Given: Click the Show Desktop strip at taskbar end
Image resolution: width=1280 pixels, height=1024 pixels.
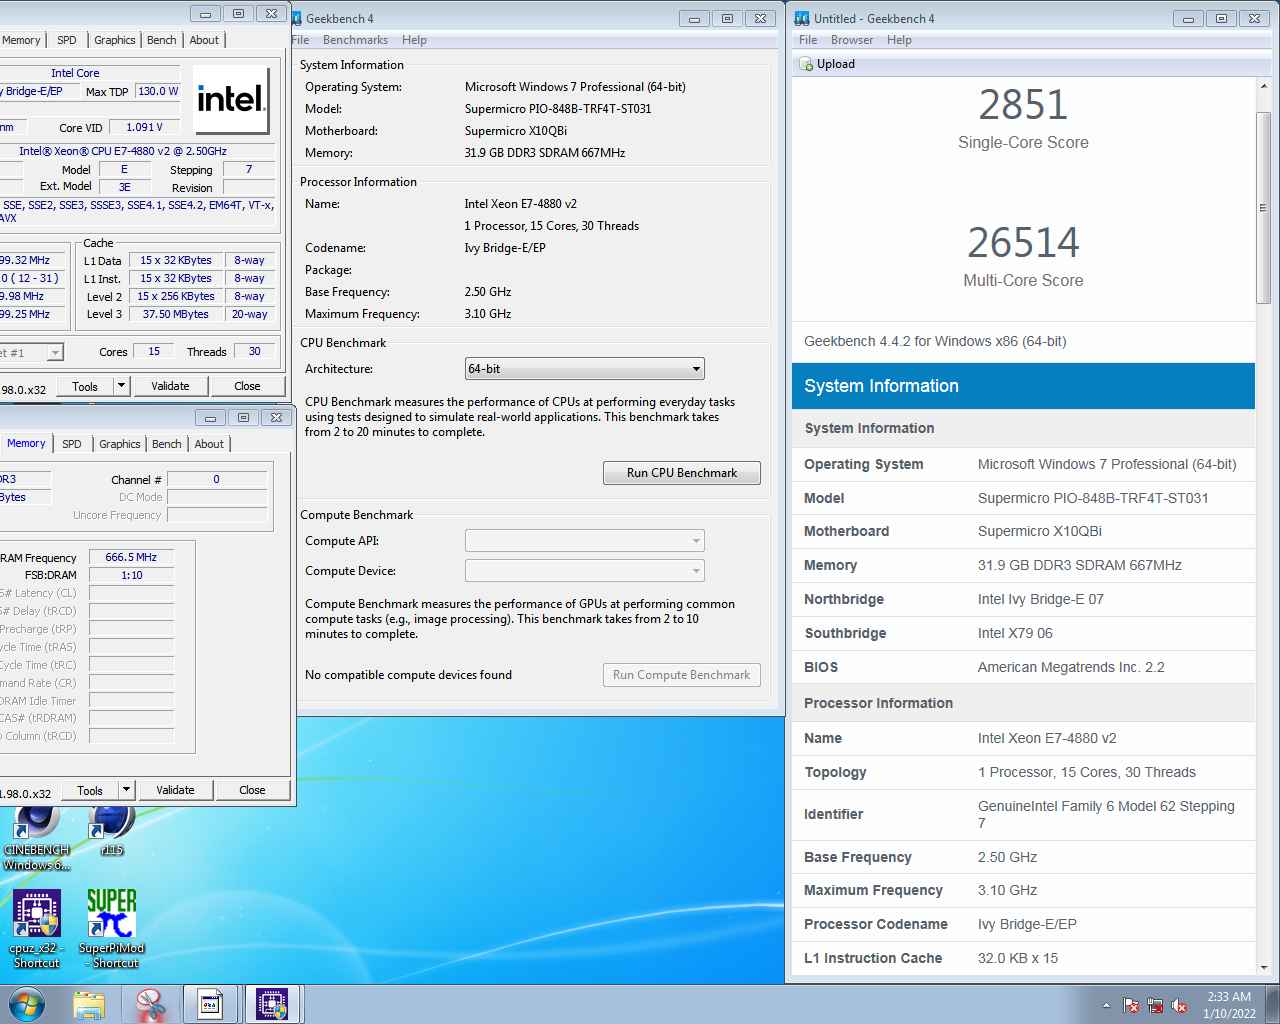Looking at the screenshot, I should [x=1273, y=1005].
